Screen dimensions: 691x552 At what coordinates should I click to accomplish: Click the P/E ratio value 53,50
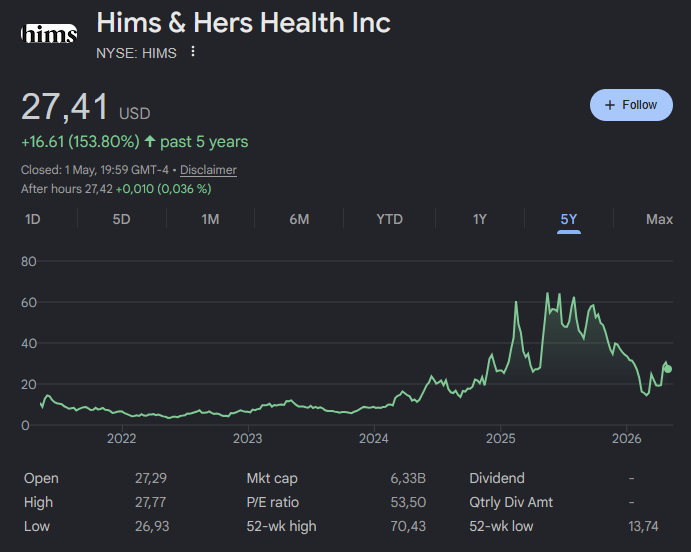coord(408,502)
